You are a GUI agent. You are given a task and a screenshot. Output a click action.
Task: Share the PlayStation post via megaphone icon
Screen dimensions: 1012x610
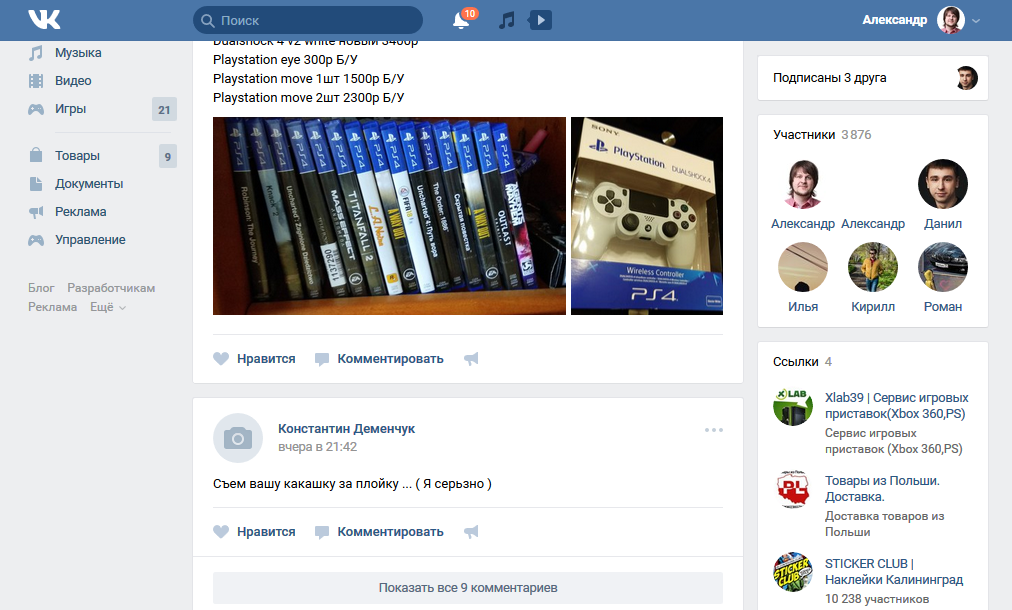[471, 359]
